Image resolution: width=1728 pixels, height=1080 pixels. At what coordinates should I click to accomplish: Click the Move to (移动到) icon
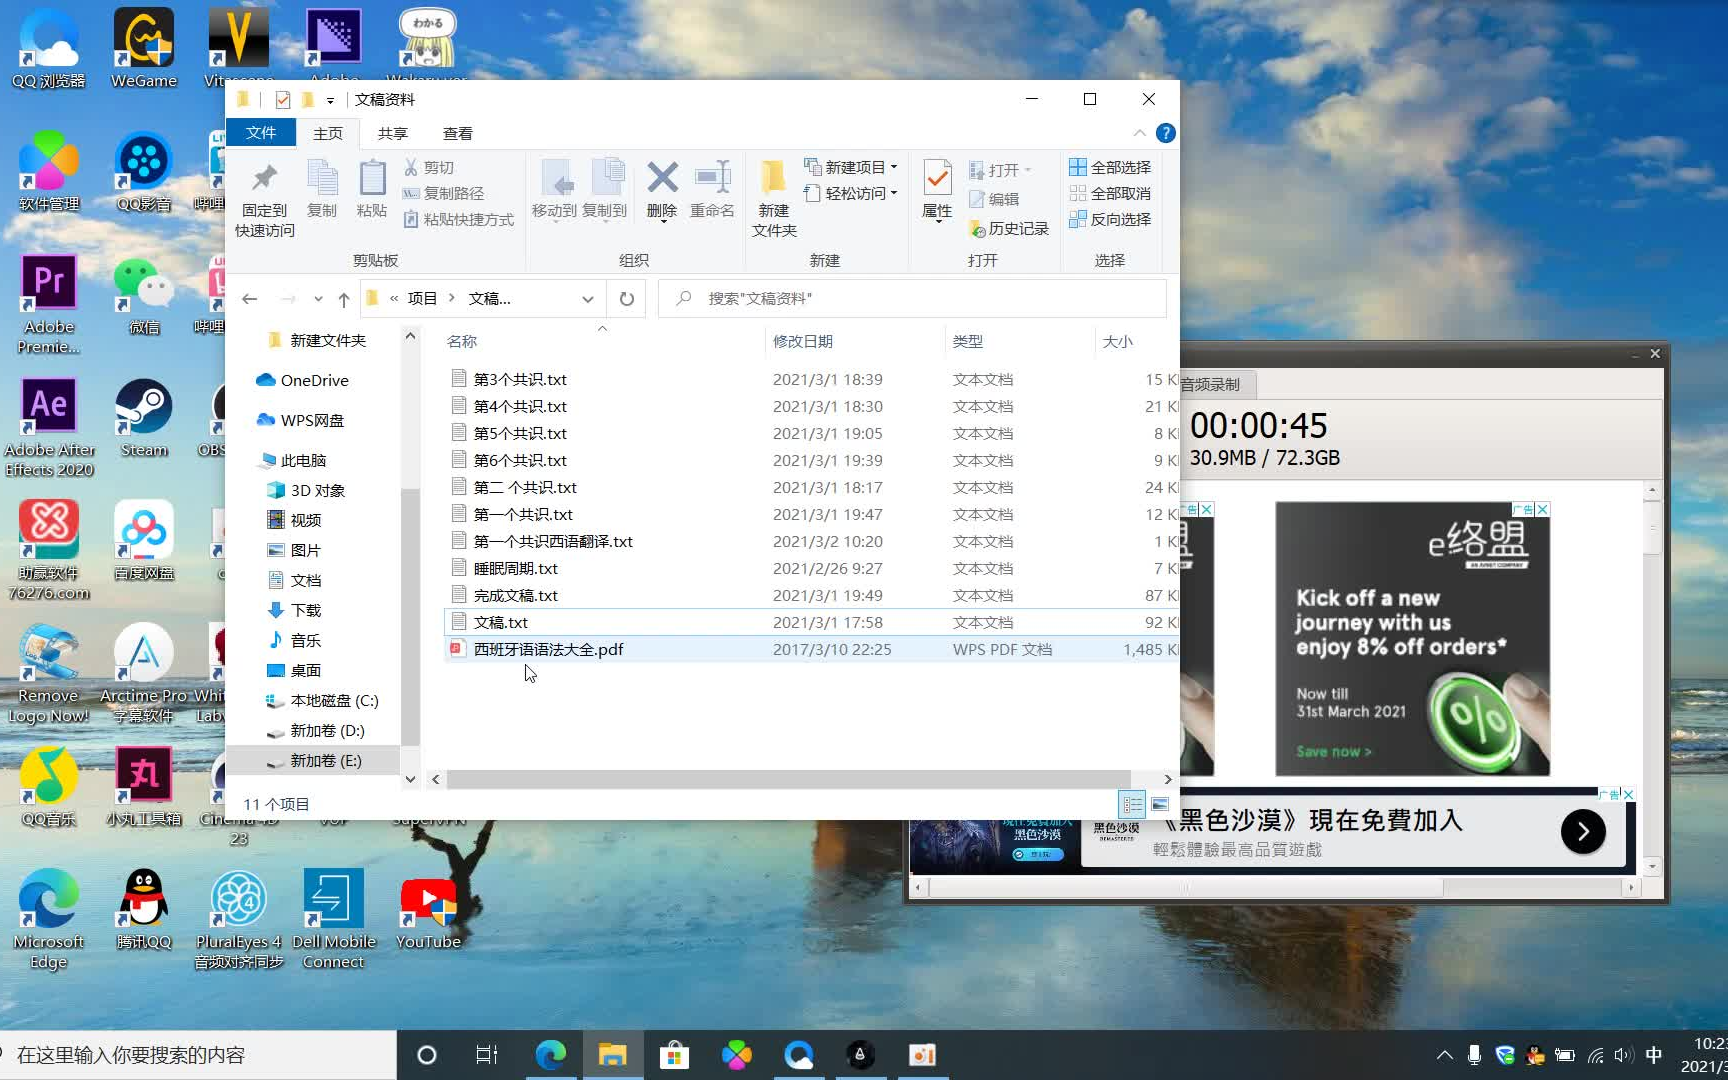pos(554,188)
